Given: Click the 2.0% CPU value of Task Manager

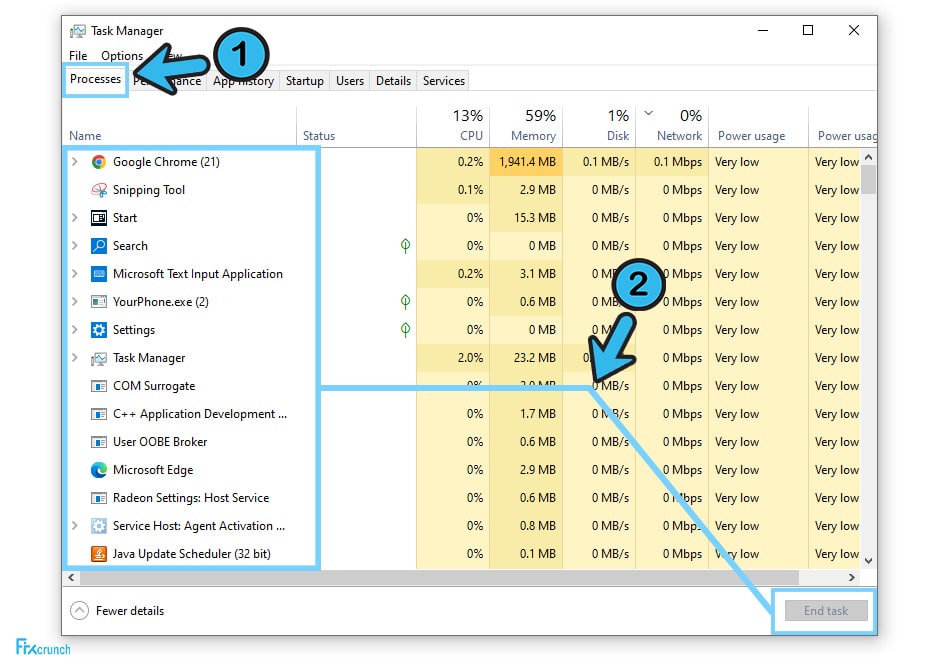Looking at the screenshot, I should pyautogui.click(x=470, y=358).
